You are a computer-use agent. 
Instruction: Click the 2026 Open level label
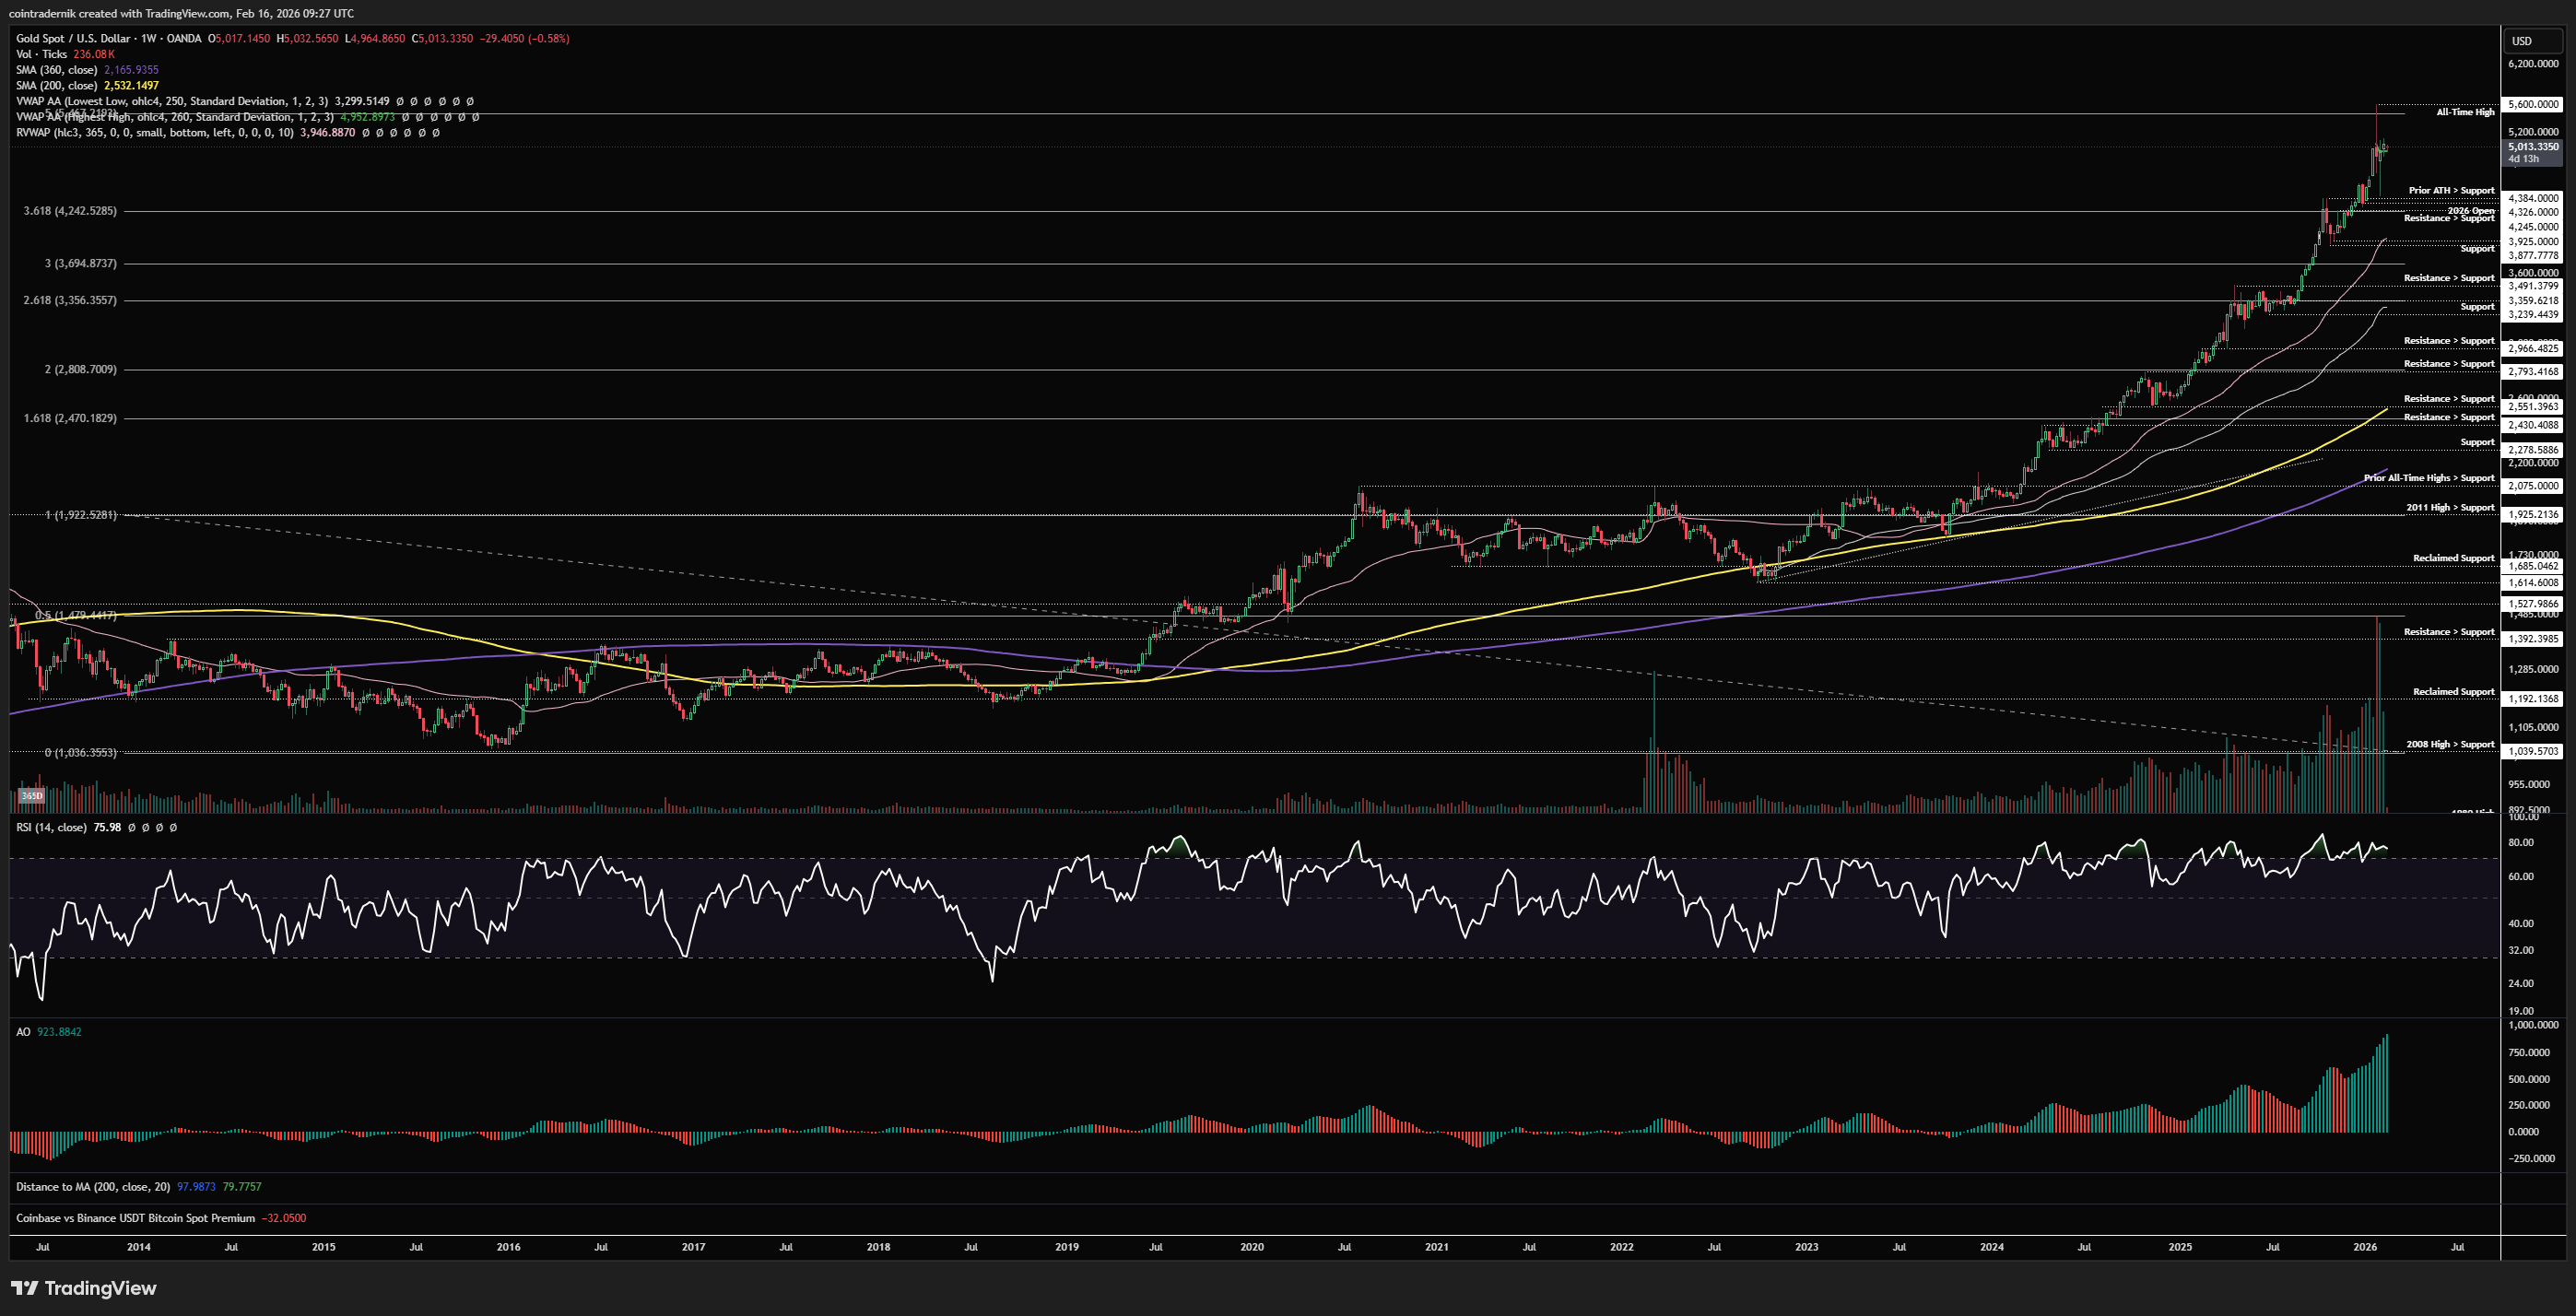click(2470, 210)
